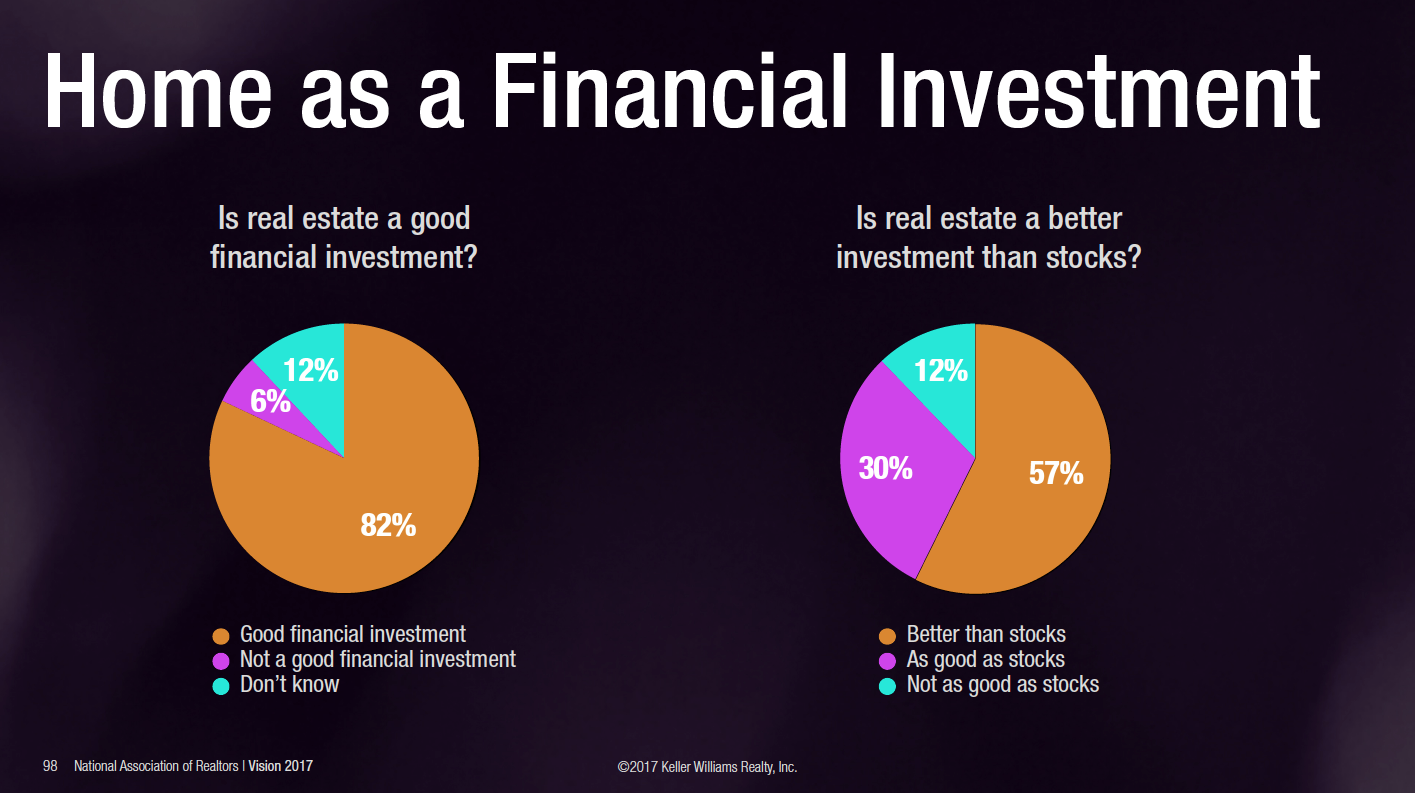
Task: Click purple dot beside Not a good financial investment
Action: click(x=222, y=661)
